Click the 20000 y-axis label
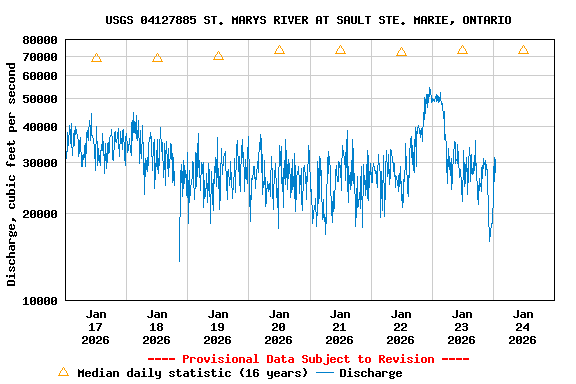This screenshot has height=384, width=576. pyautogui.click(x=40, y=213)
